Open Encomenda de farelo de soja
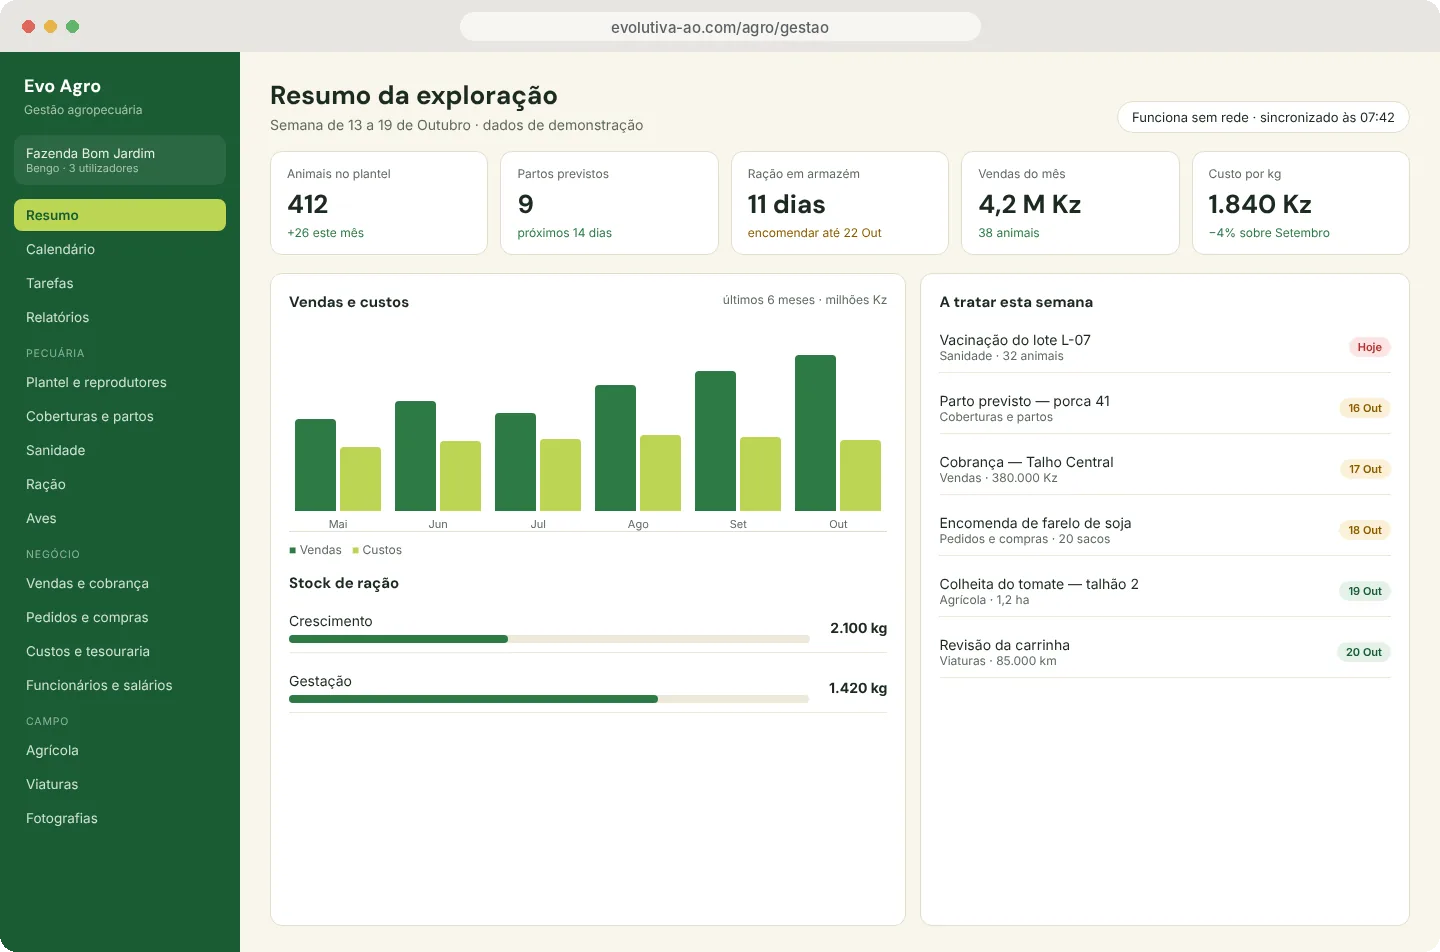Image resolution: width=1440 pixels, height=952 pixels. [1165, 530]
